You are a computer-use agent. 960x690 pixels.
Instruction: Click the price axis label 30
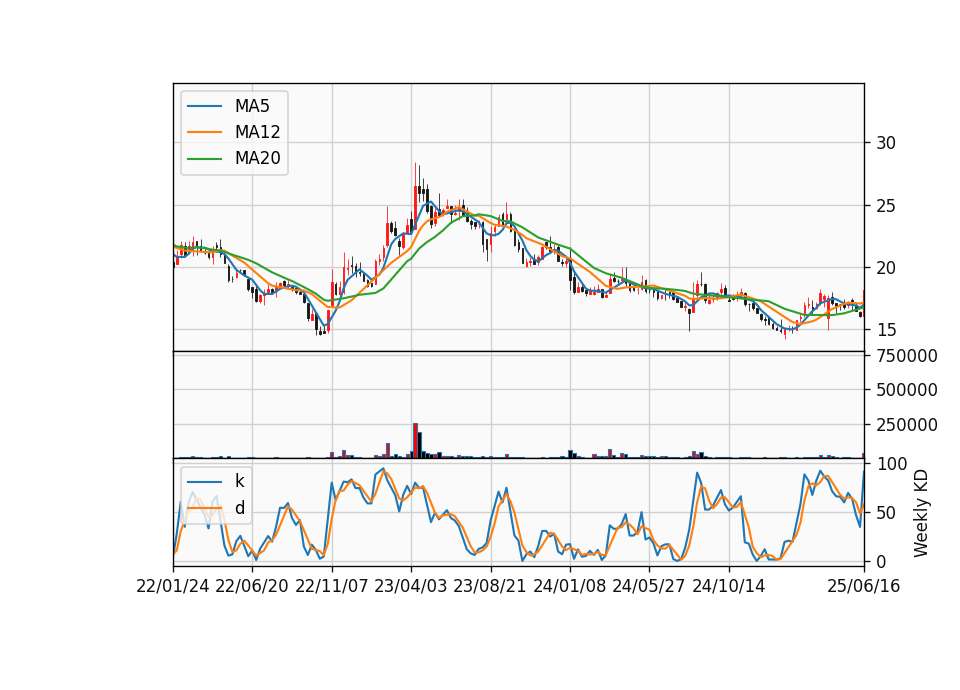coord(886,143)
